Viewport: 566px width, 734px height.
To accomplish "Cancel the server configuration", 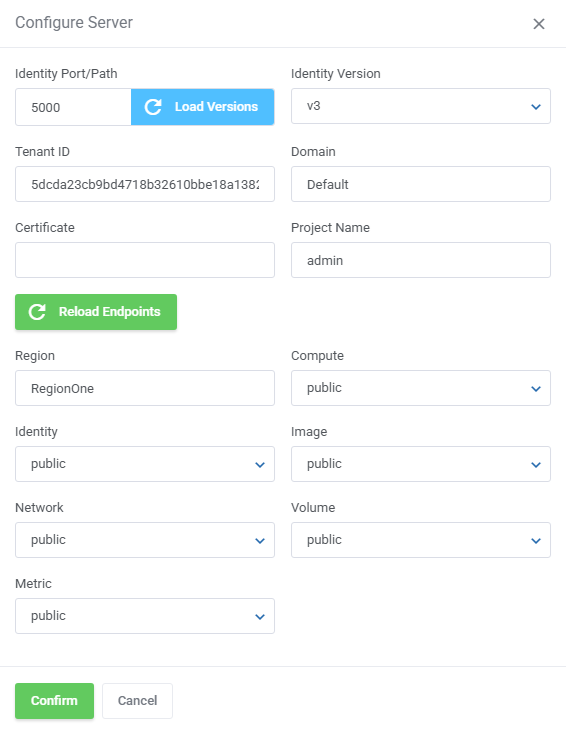I will (x=137, y=701).
